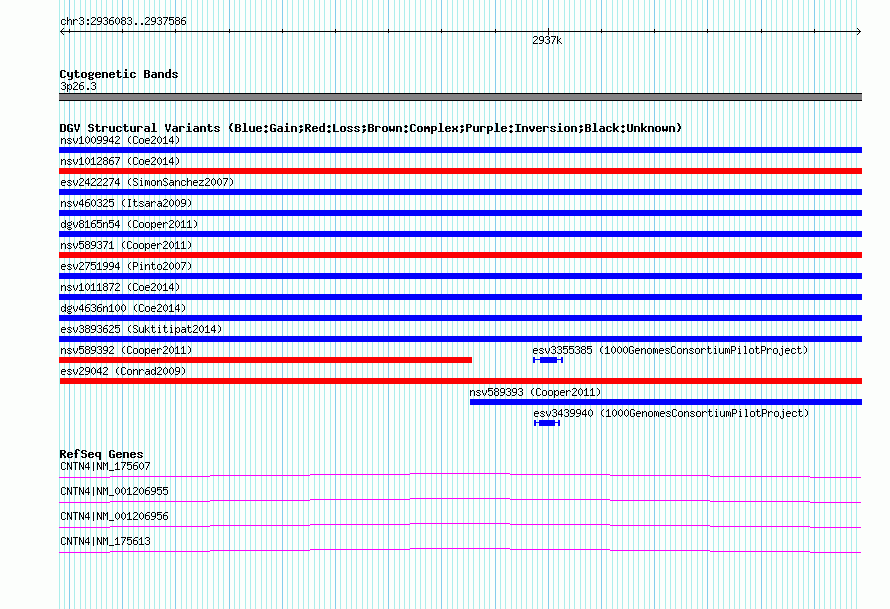The height and width of the screenshot is (609, 890).
Task: Click the blue bar under nsv589393
Action: (x=666, y=402)
